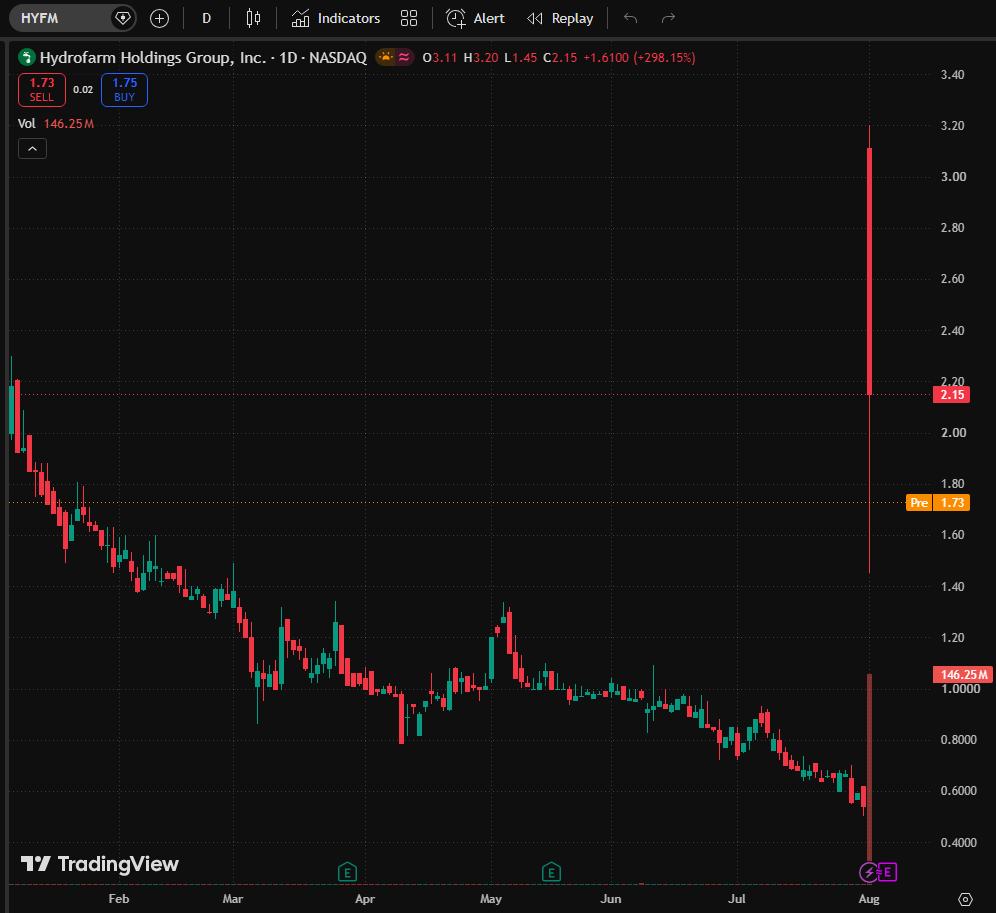
Task: Click the 0.02 spread value
Action: [83, 90]
